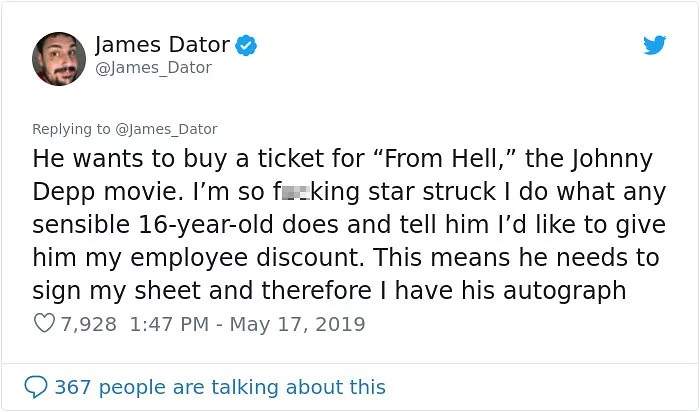The image size is (700, 412).
Task: Click the 7,928 likes count
Action: [x=88, y=324]
